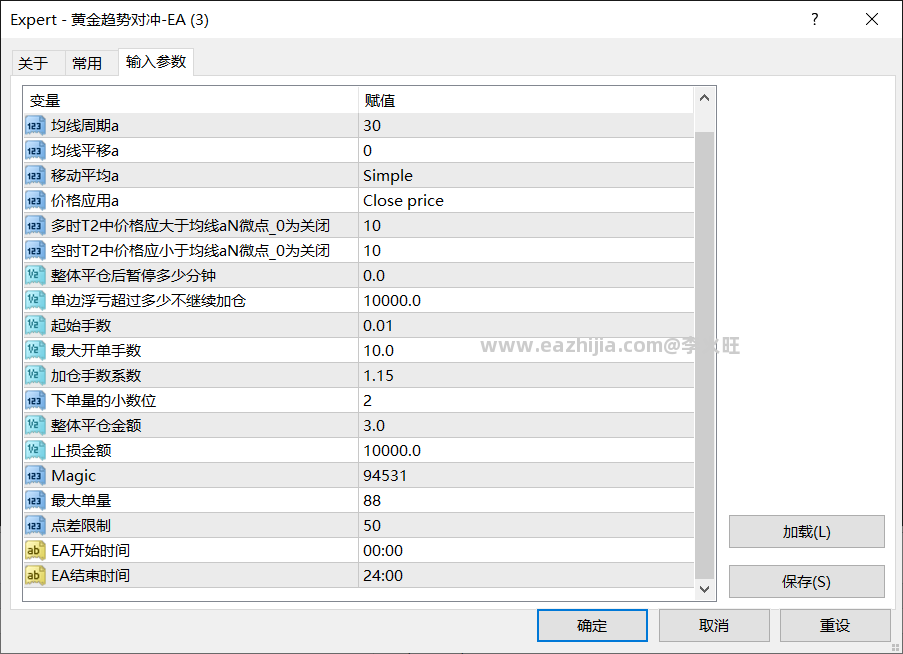Click the icon beside 多时T2中价格应大于均线aN微点

(x=35, y=226)
